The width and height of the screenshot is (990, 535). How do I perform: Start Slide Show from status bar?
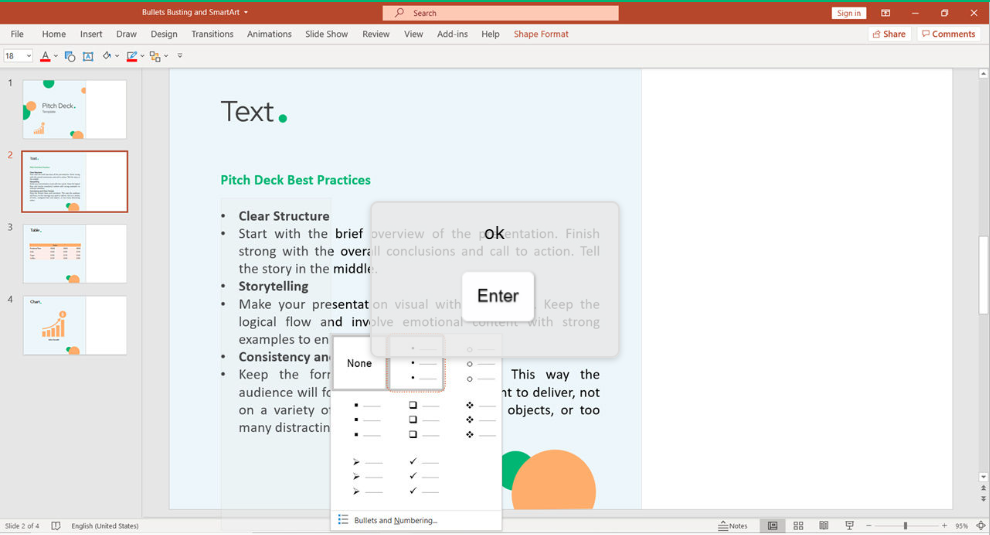coord(849,526)
